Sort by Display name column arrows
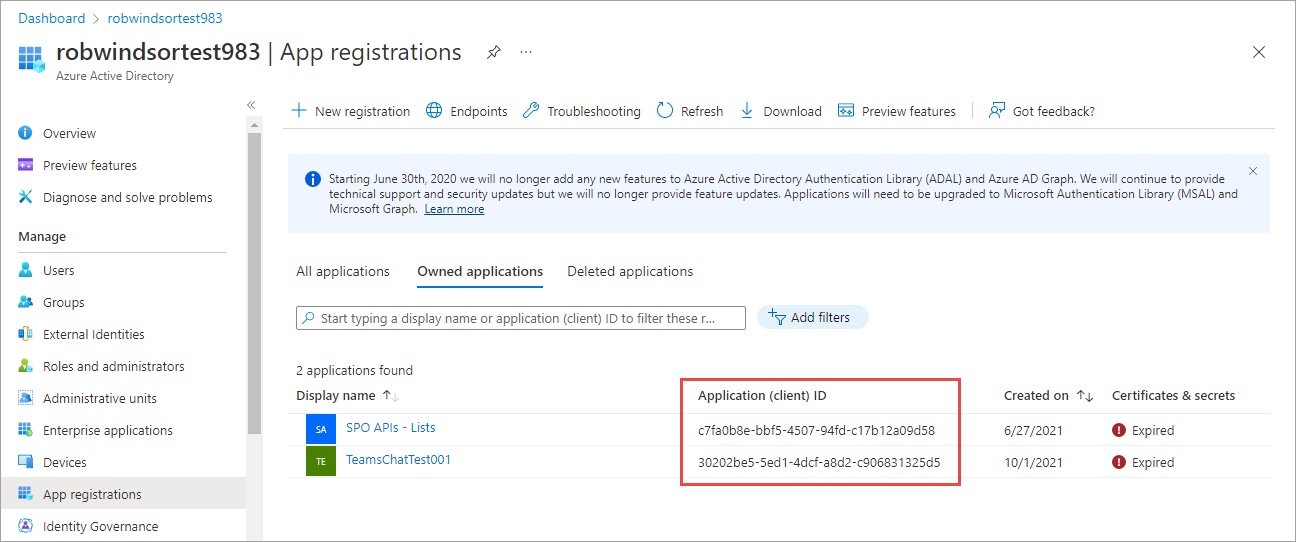This screenshot has height=542, width=1296. click(390, 396)
